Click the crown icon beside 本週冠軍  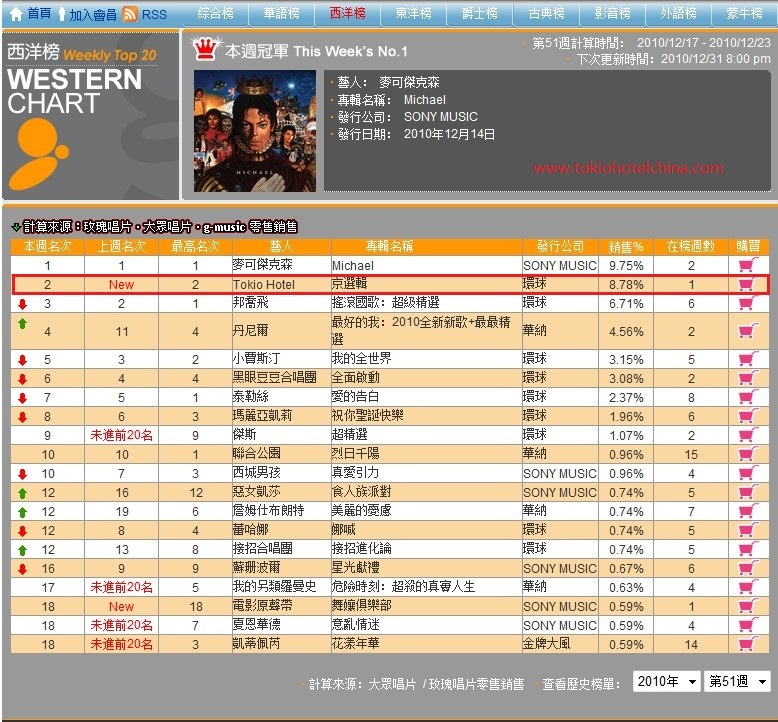[205, 48]
